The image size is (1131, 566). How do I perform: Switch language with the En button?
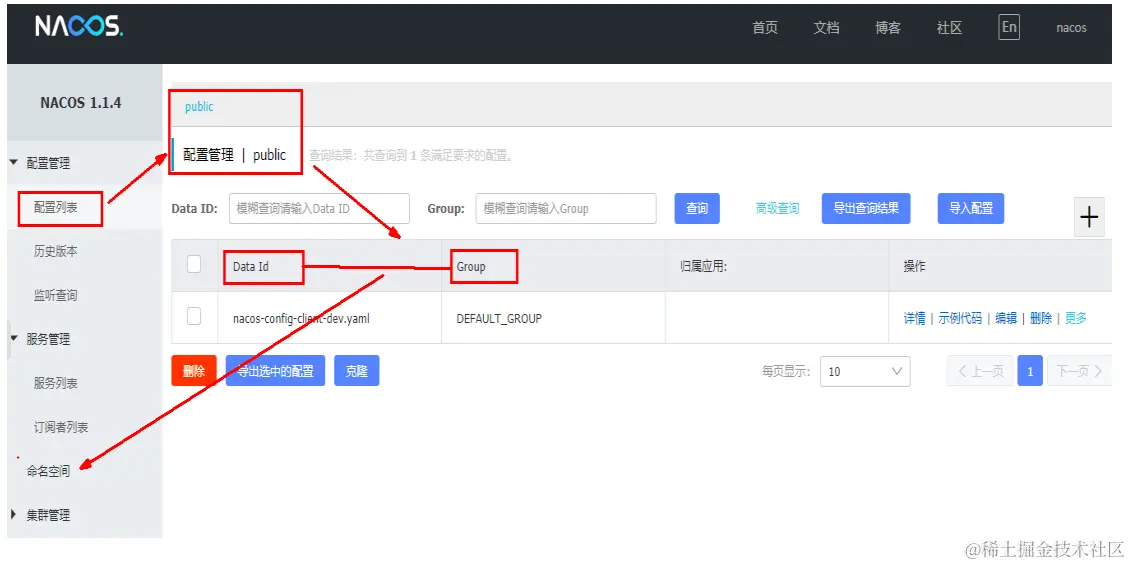[x=1009, y=27]
